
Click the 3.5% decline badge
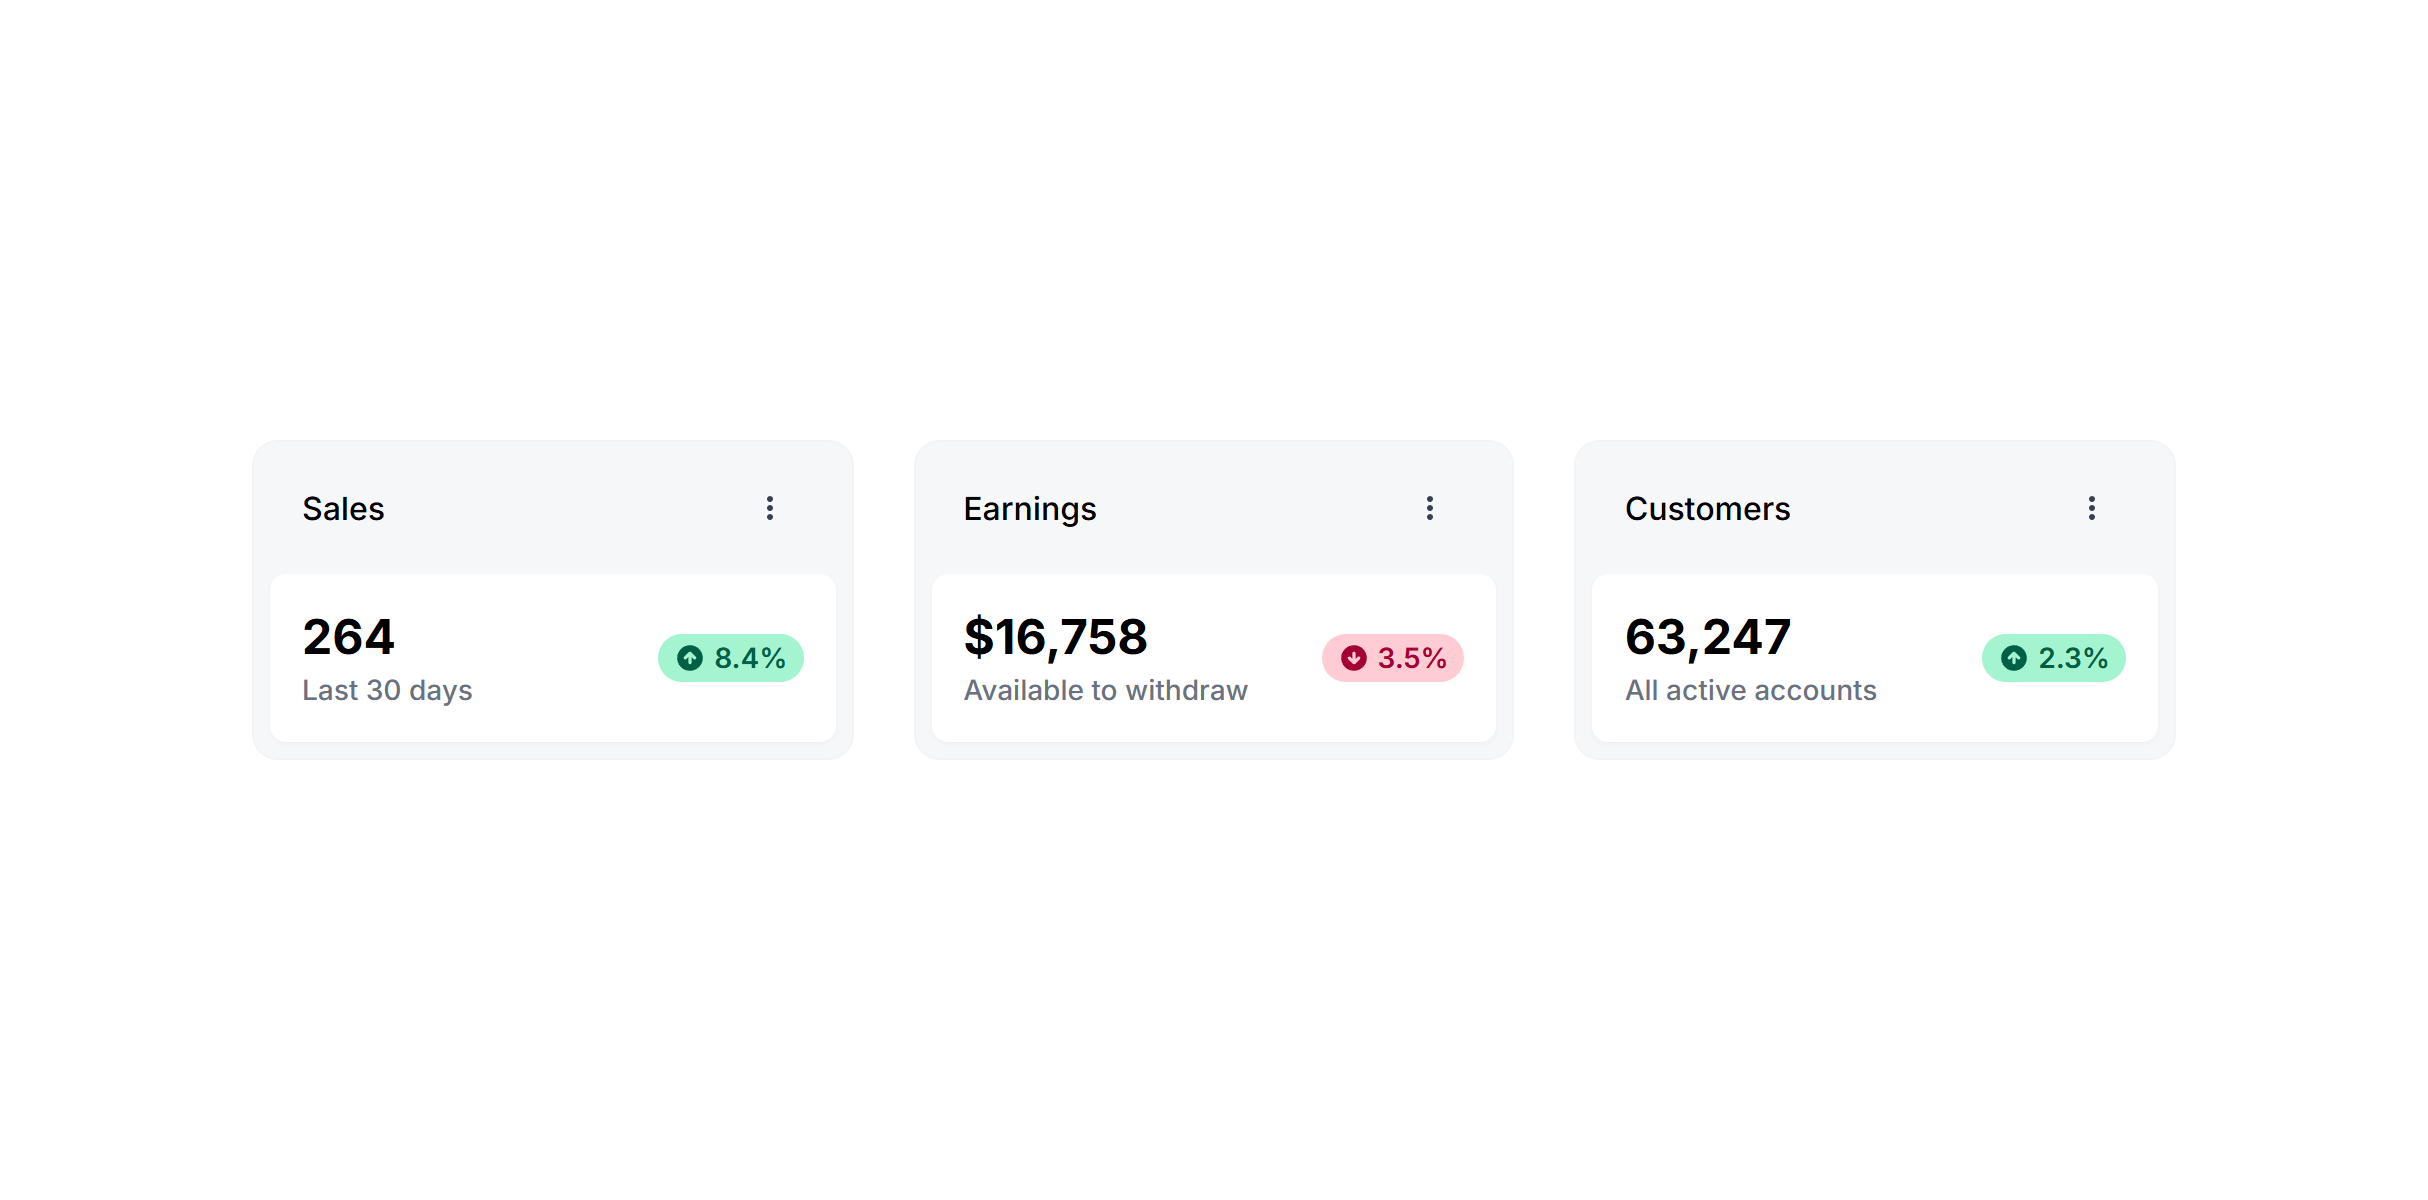pos(1393,658)
